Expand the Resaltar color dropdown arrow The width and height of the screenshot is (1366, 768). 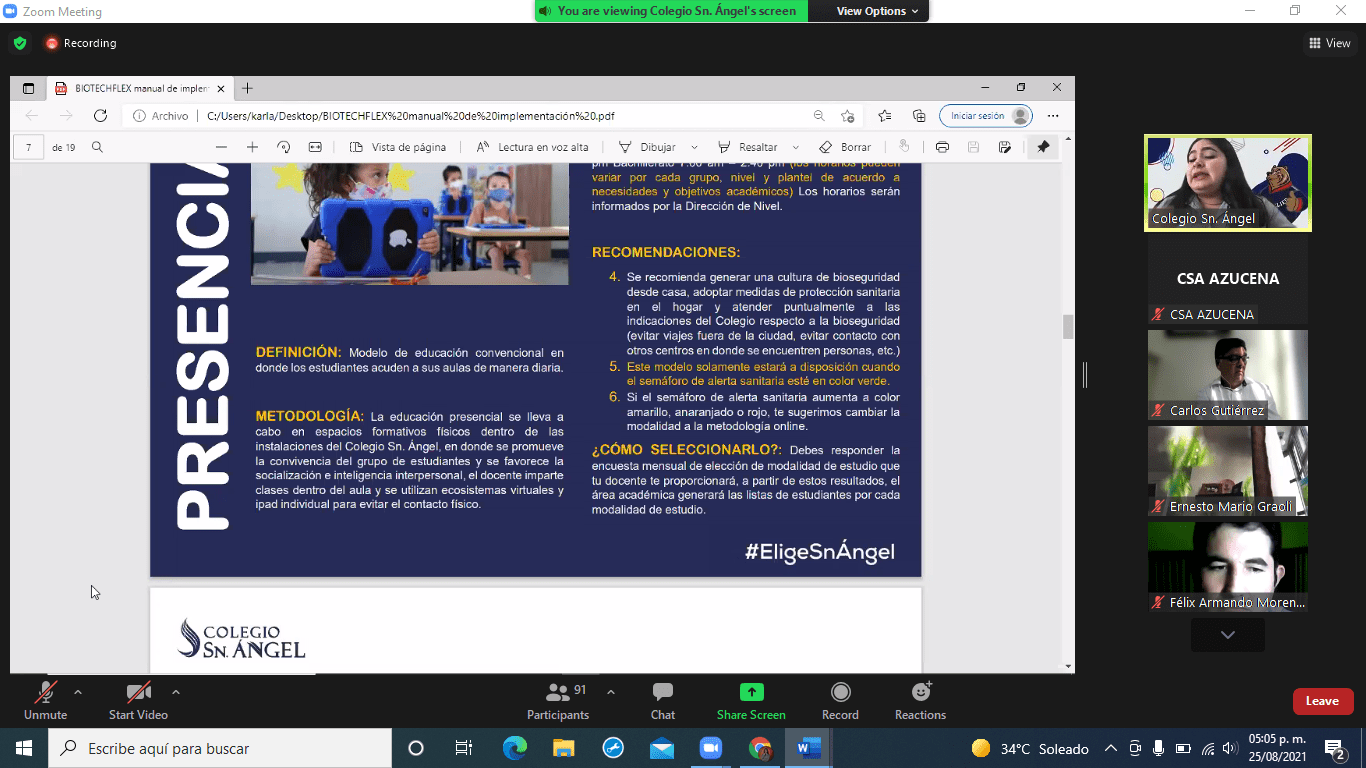(x=795, y=147)
